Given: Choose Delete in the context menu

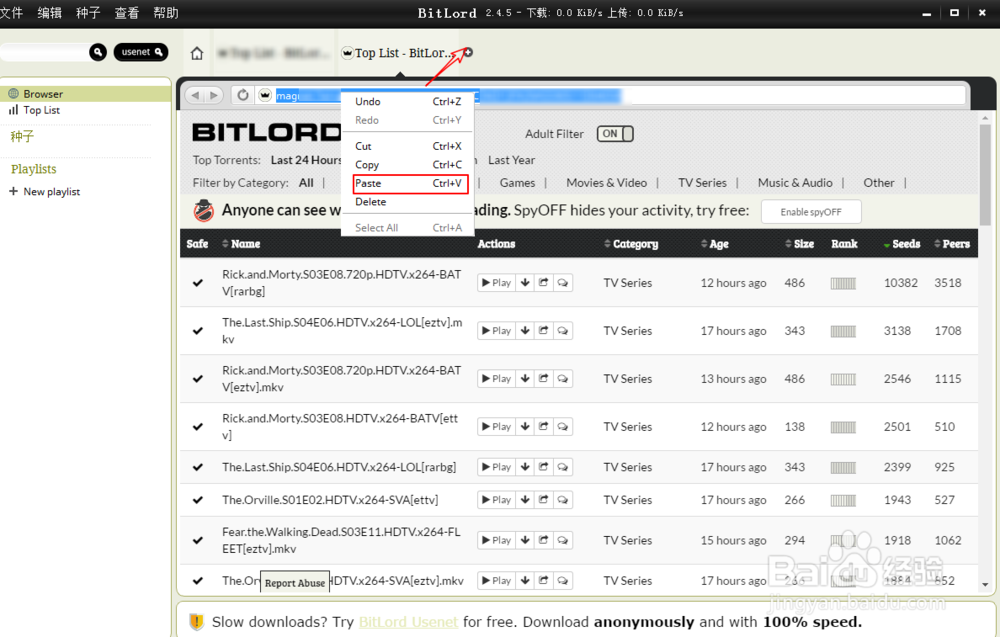Looking at the screenshot, I should (408, 201).
